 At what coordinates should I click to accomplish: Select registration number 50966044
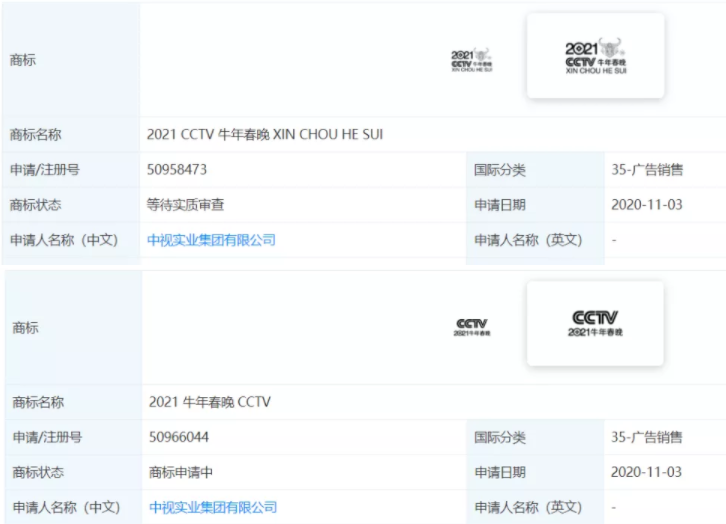[179, 437]
